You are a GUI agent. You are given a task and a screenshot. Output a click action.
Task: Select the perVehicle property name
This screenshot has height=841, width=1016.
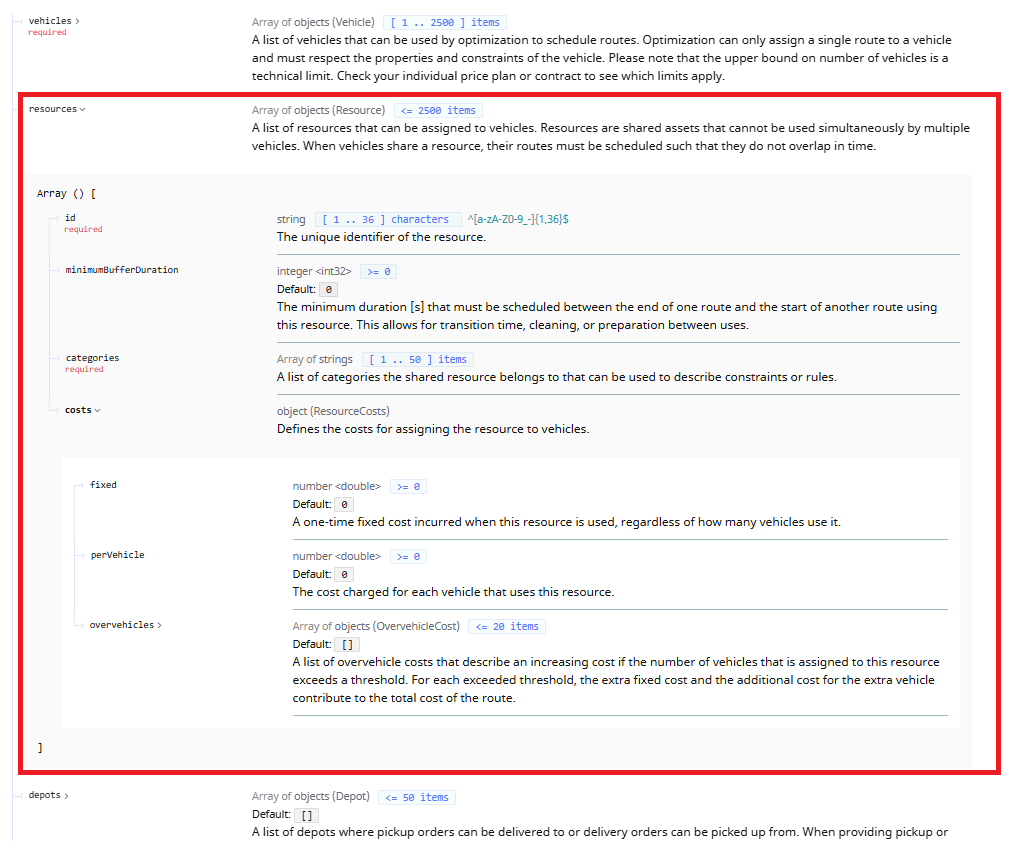pos(117,555)
